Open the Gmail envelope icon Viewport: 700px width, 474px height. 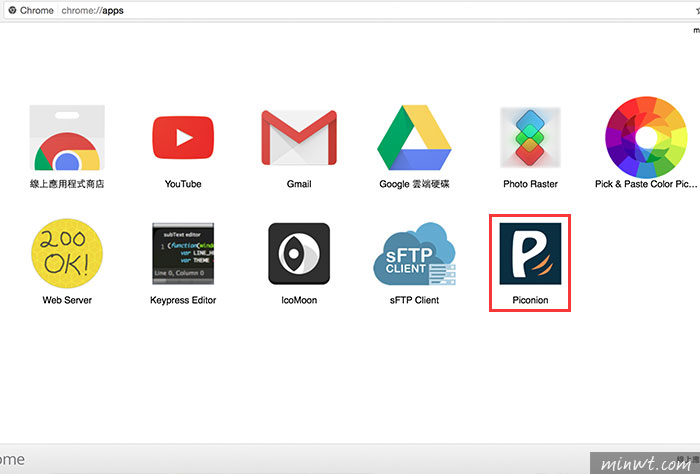[x=299, y=137]
